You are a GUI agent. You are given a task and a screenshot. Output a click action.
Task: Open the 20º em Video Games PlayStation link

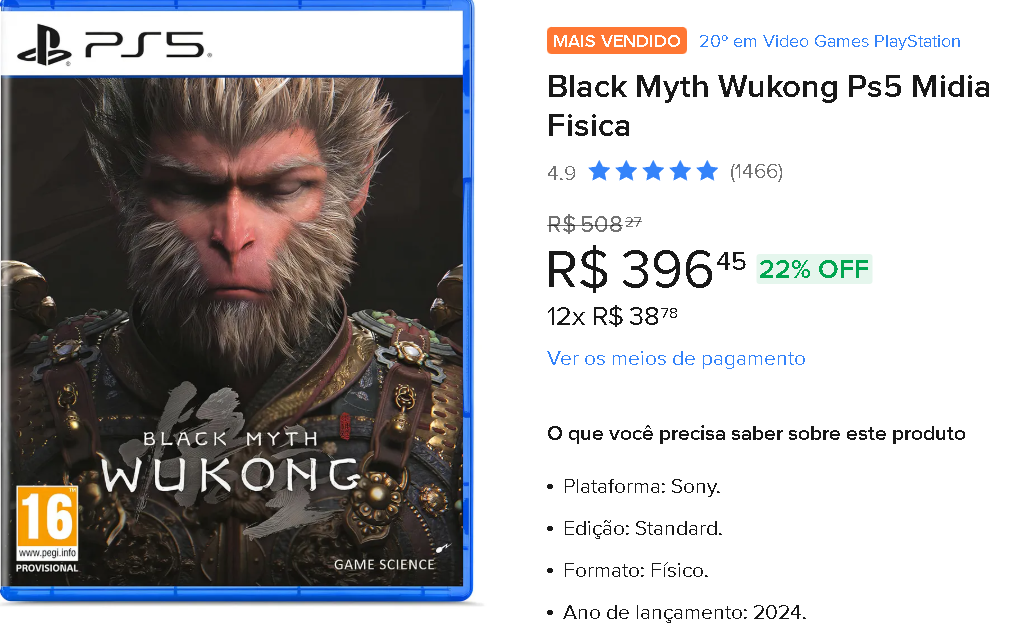pos(829,41)
